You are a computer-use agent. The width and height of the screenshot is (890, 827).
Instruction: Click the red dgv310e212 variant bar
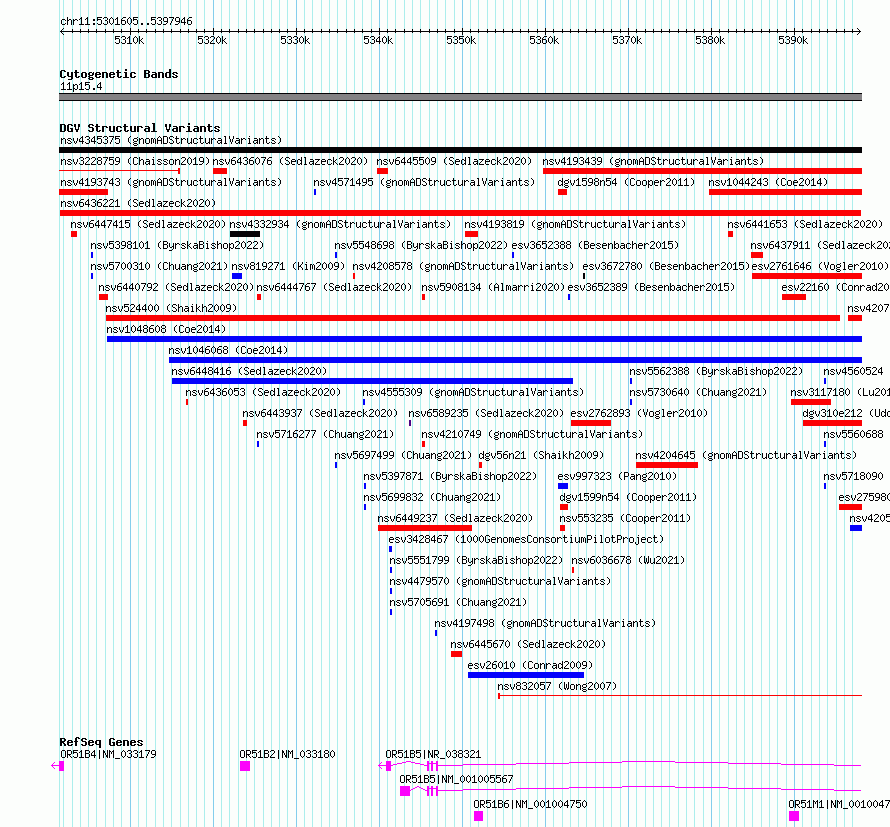(x=833, y=423)
